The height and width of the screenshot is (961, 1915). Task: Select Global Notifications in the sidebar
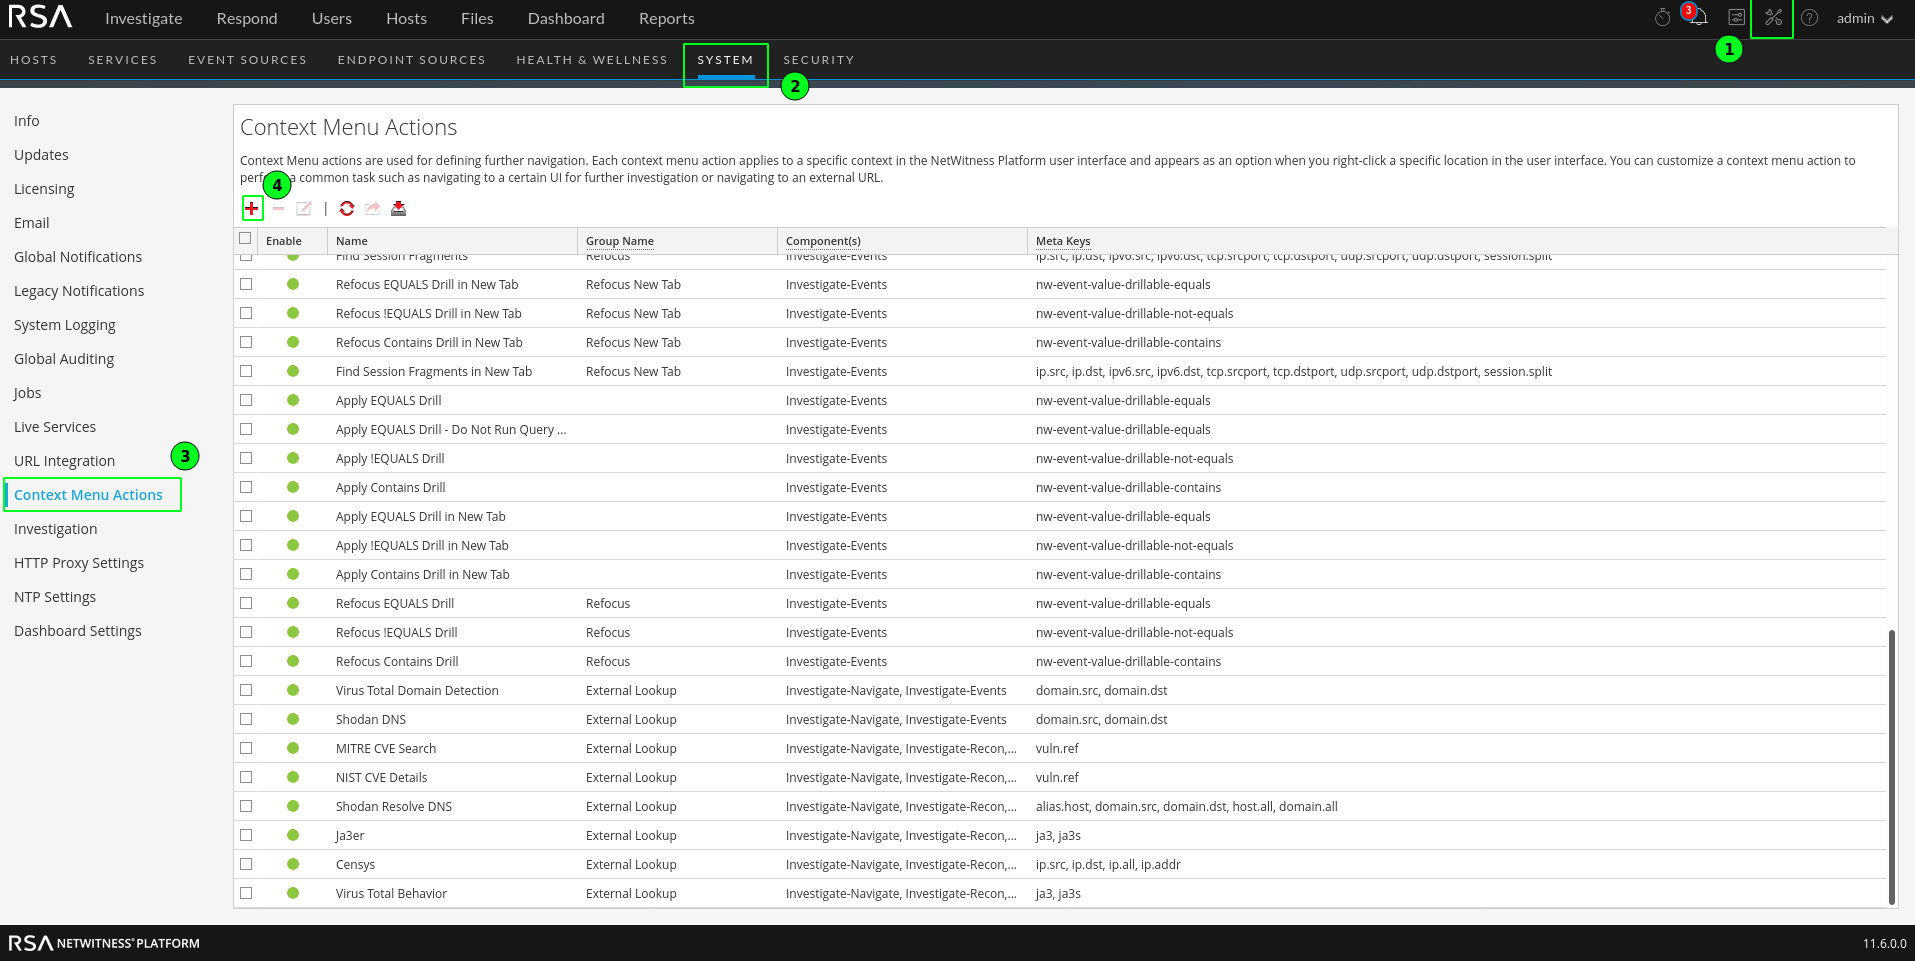click(77, 256)
